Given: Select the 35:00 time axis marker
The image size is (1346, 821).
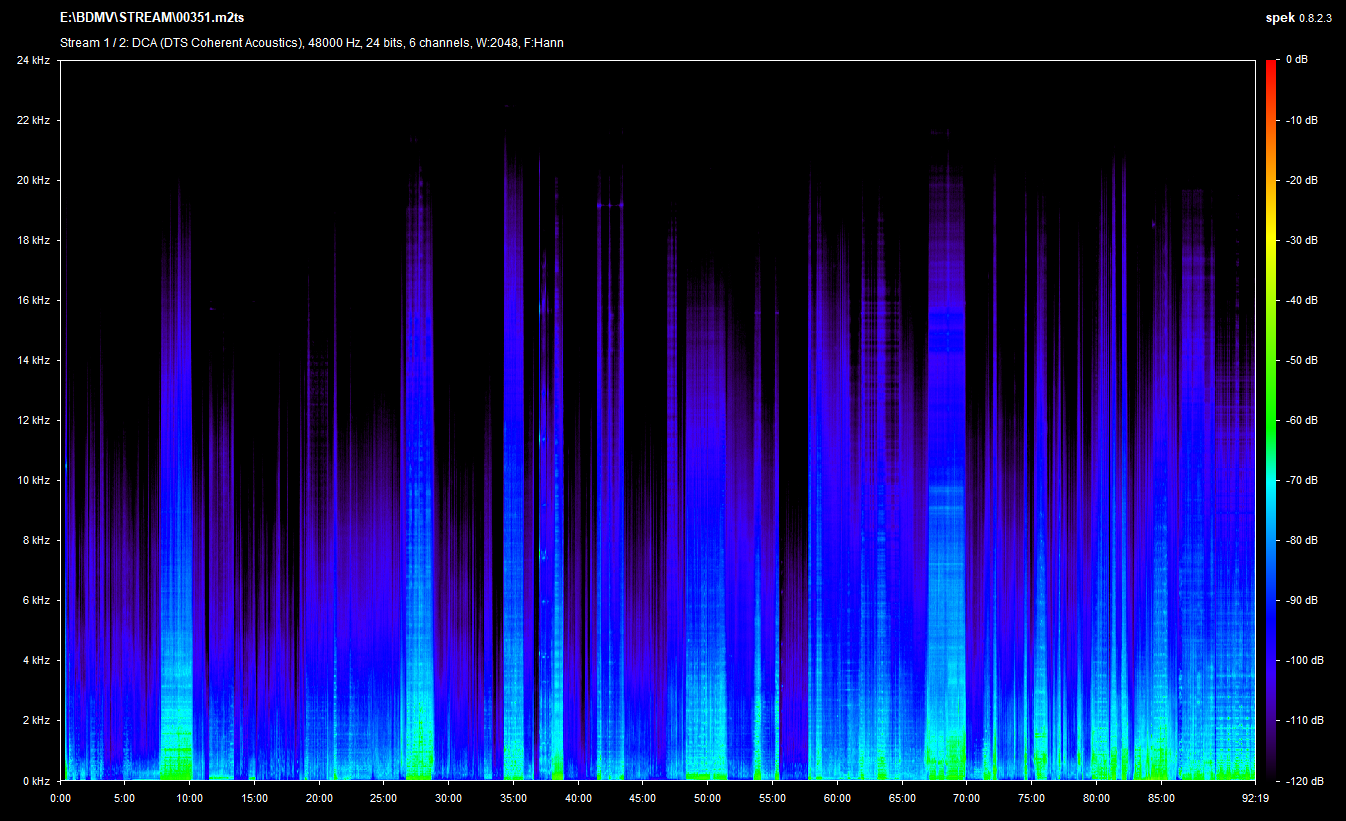Looking at the screenshot, I should (513, 798).
